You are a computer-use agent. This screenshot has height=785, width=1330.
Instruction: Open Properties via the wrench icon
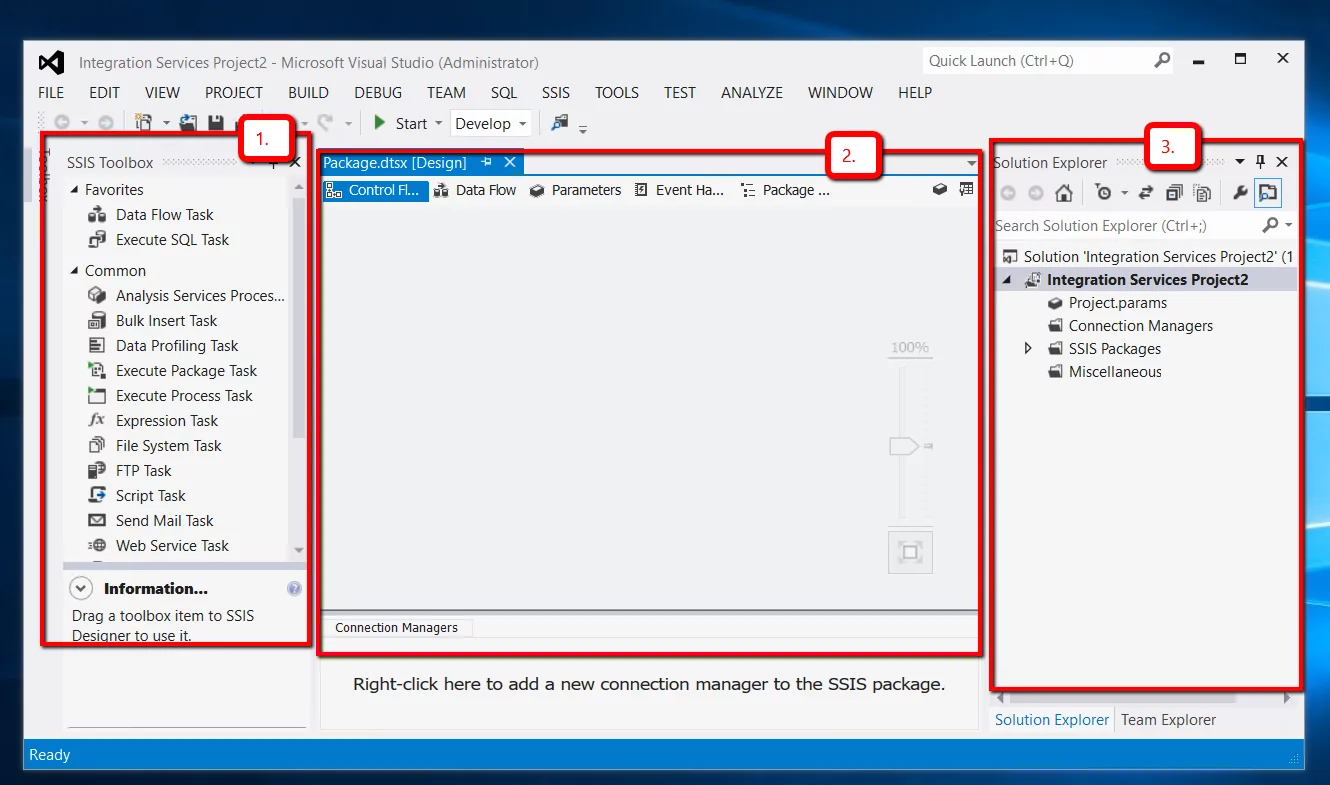pyautogui.click(x=1240, y=193)
